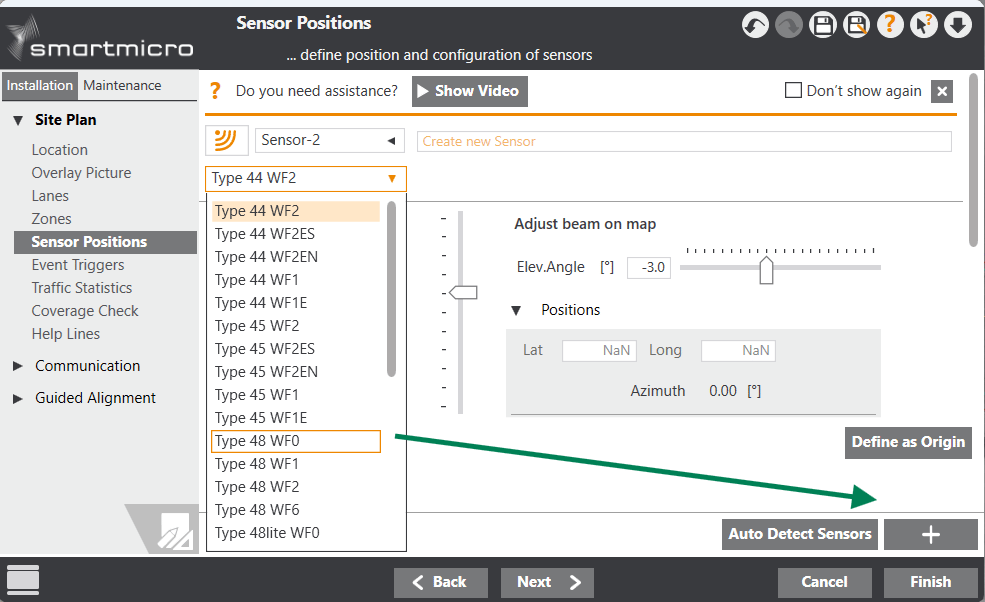Expand the Communication section
Viewport: 985px width, 602px height.
(18, 366)
